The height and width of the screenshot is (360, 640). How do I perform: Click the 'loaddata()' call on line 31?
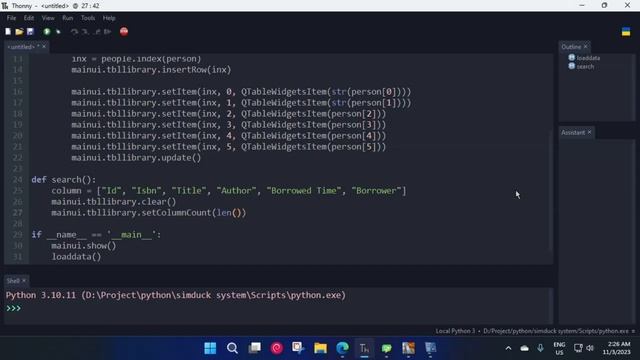click(76, 257)
